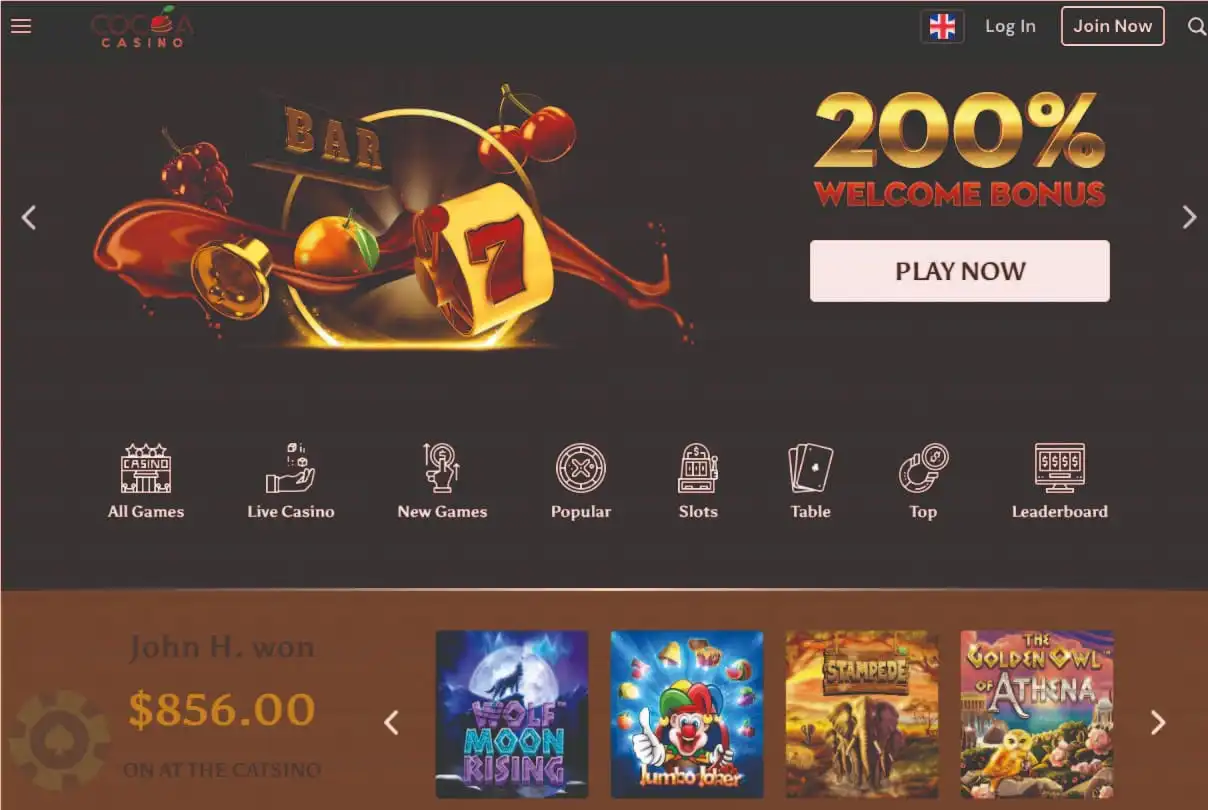The width and height of the screenshot is (1208, 810).
Task: Select the Table cards icon
Action: tap(810, 468)
